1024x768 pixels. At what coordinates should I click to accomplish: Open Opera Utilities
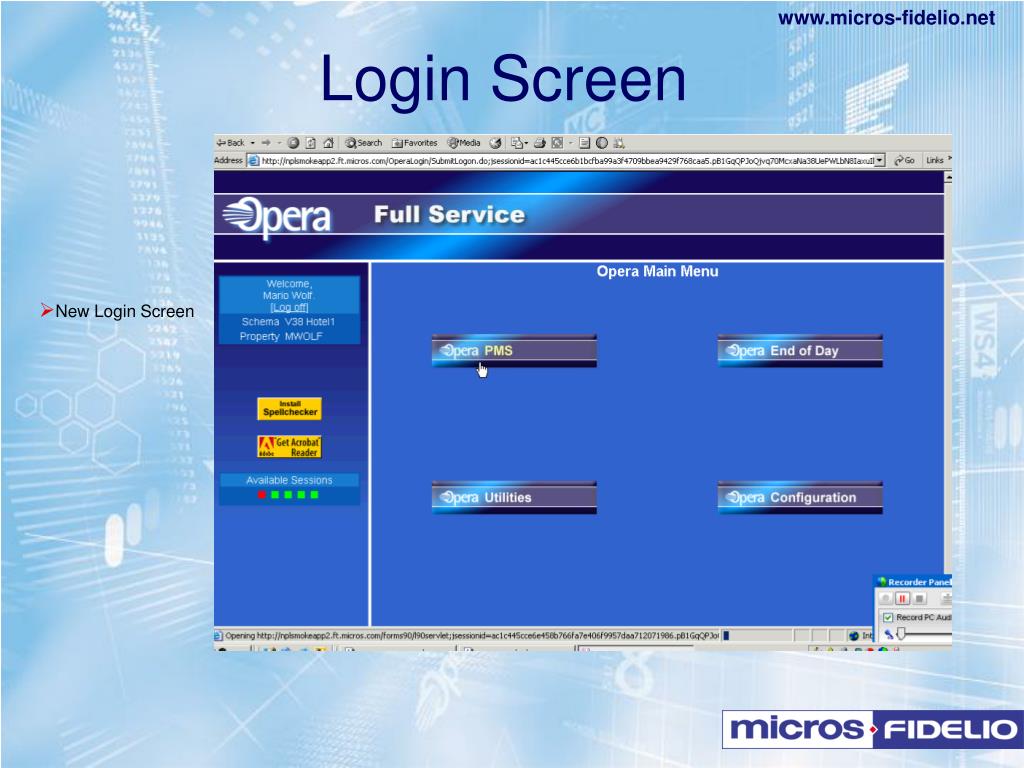click(x=514, y=498)
